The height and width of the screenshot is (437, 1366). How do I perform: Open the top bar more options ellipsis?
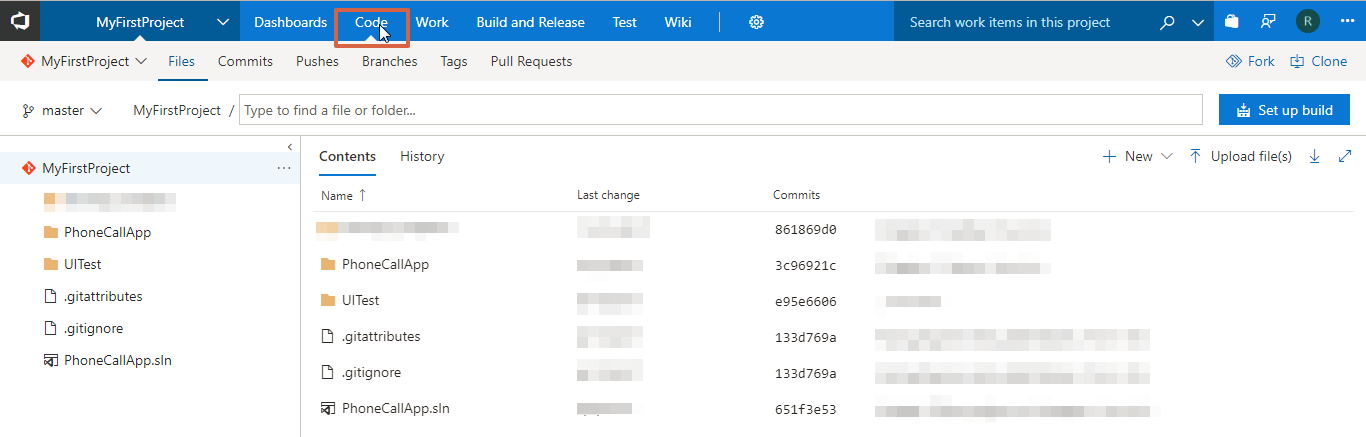coord(1346,22)
